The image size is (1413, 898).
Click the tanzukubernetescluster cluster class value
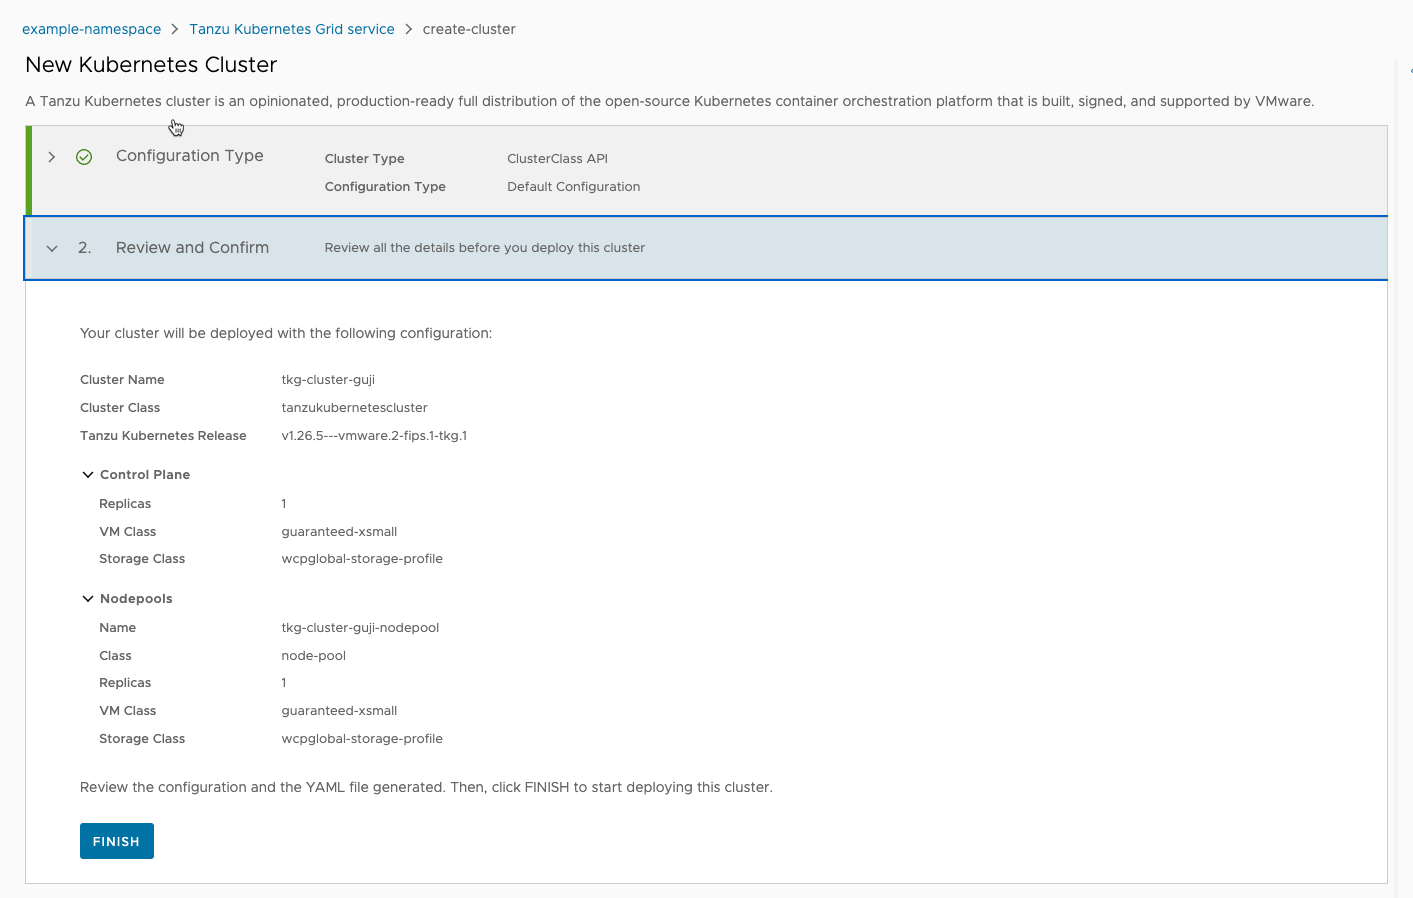[x=354, y=408]
